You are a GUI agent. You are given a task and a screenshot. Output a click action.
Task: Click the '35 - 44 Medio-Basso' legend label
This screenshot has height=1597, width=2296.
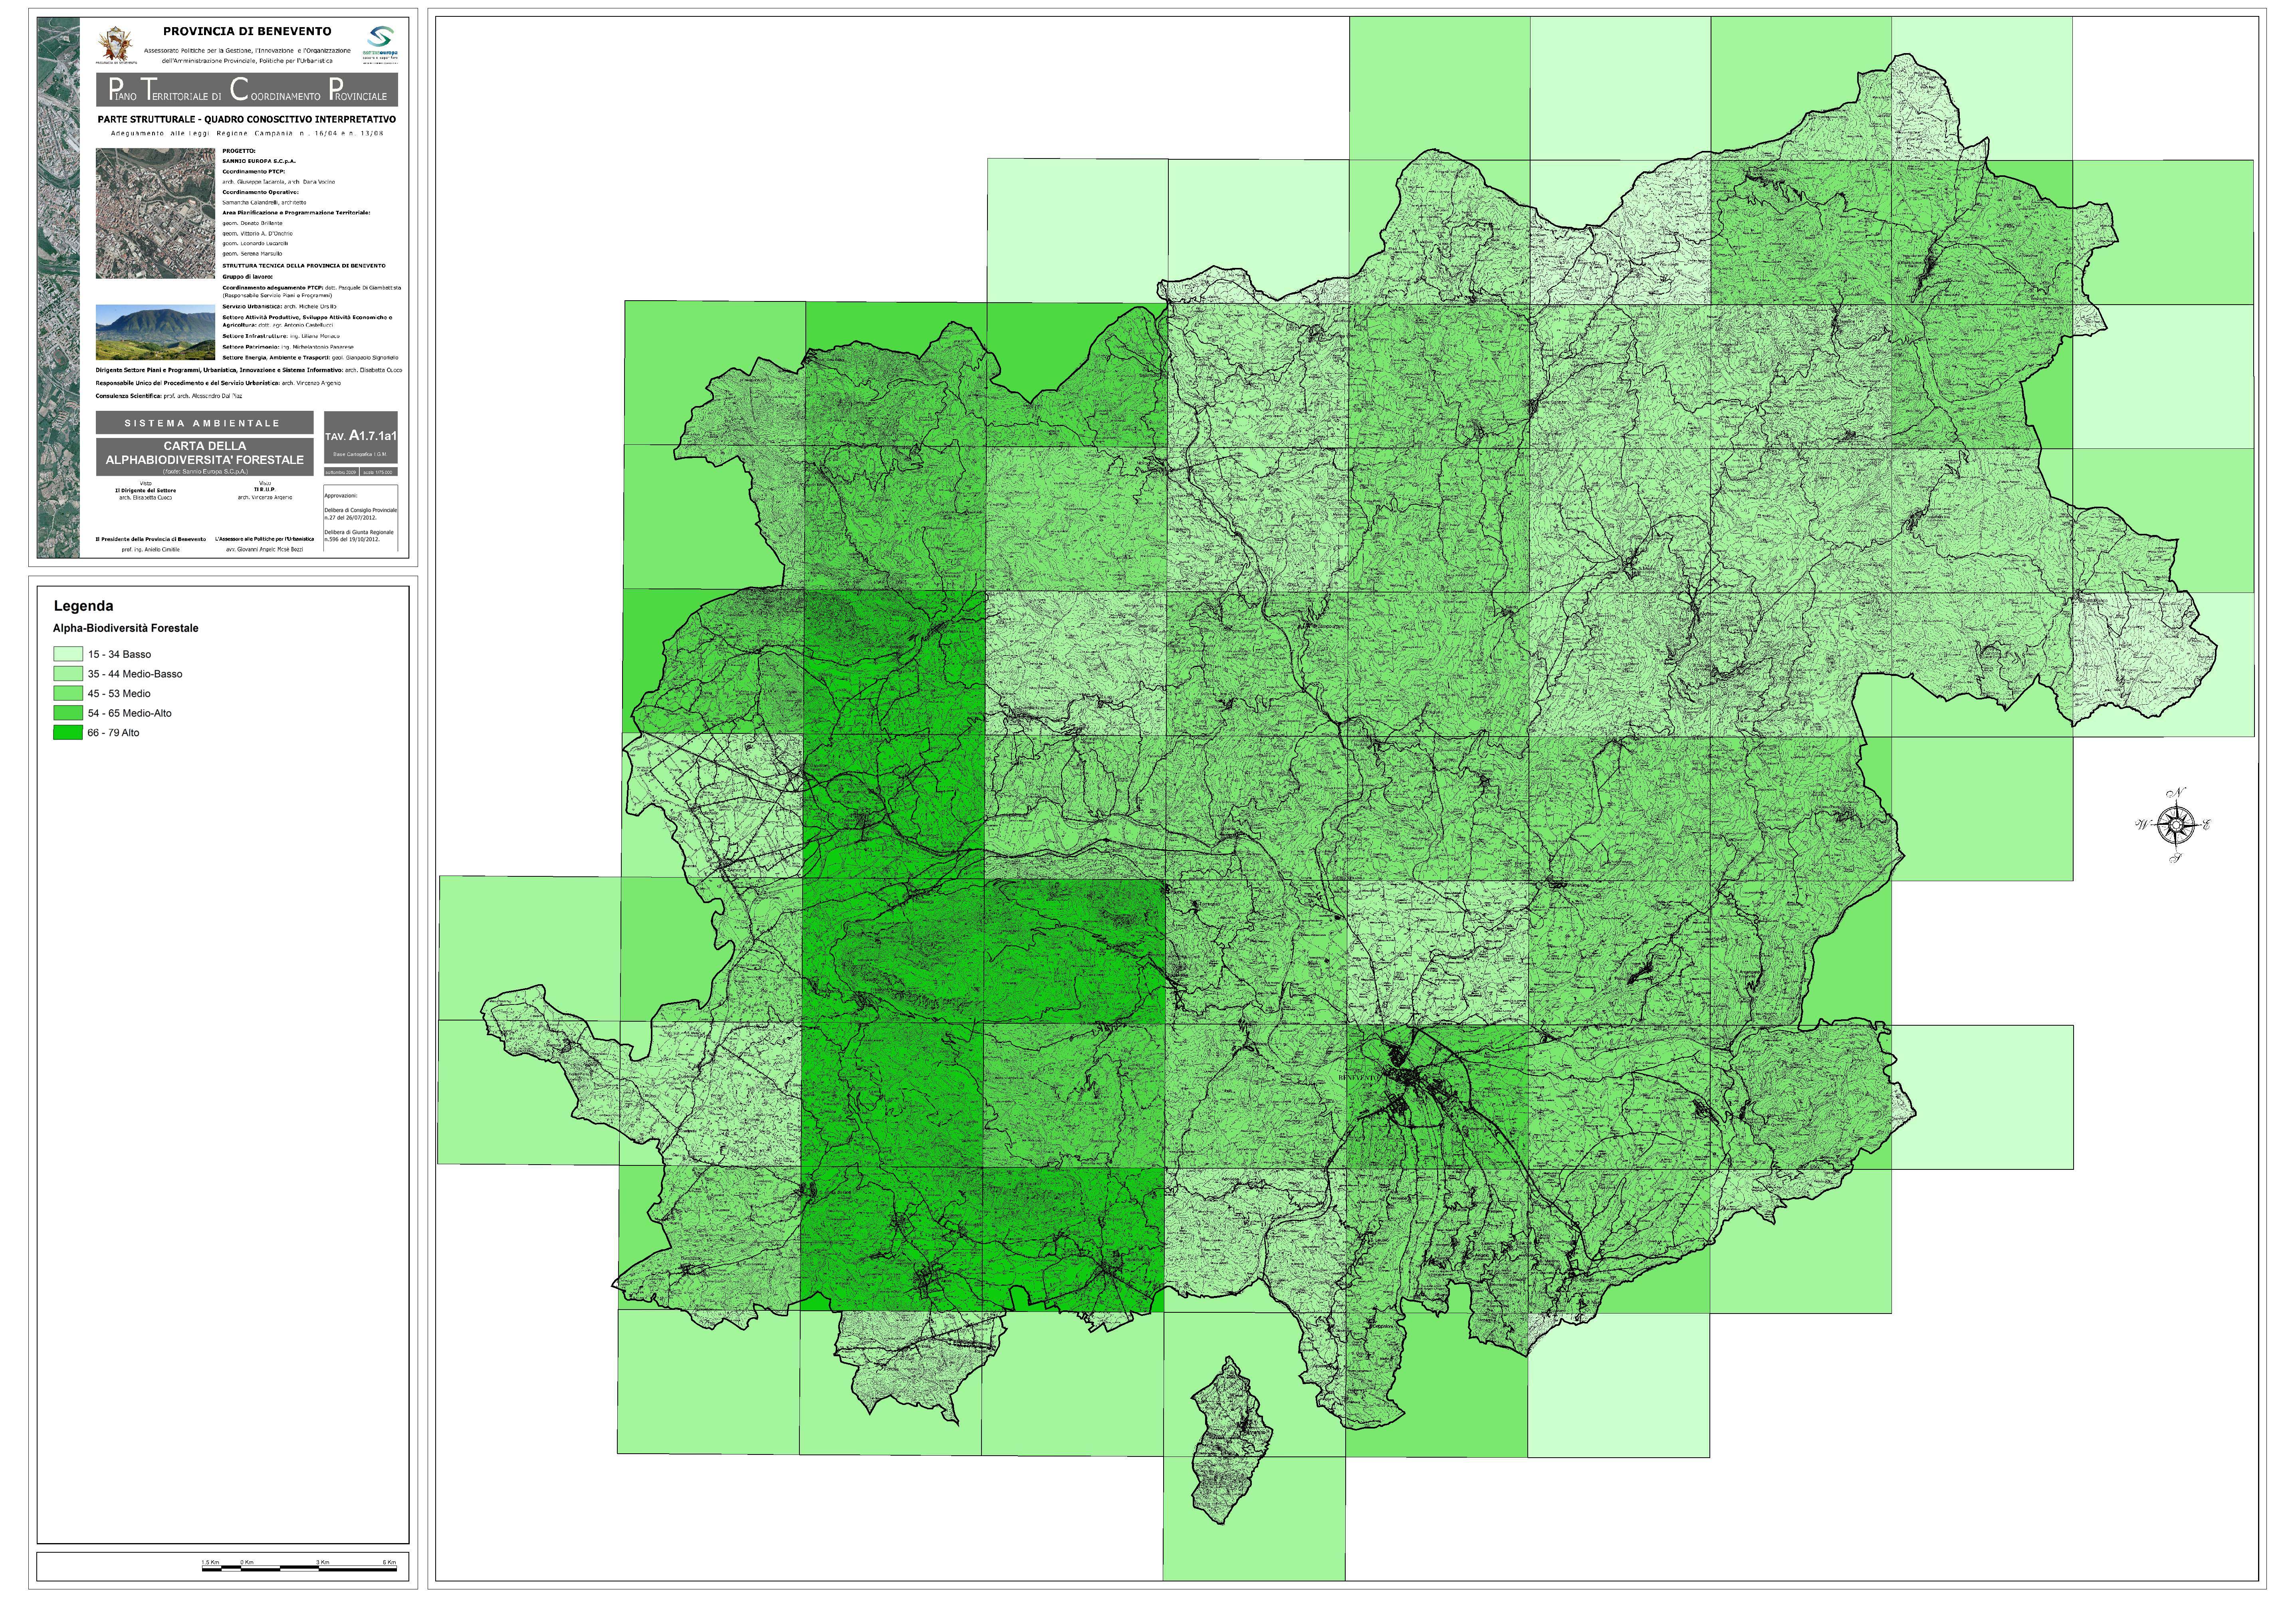[135, 674]
